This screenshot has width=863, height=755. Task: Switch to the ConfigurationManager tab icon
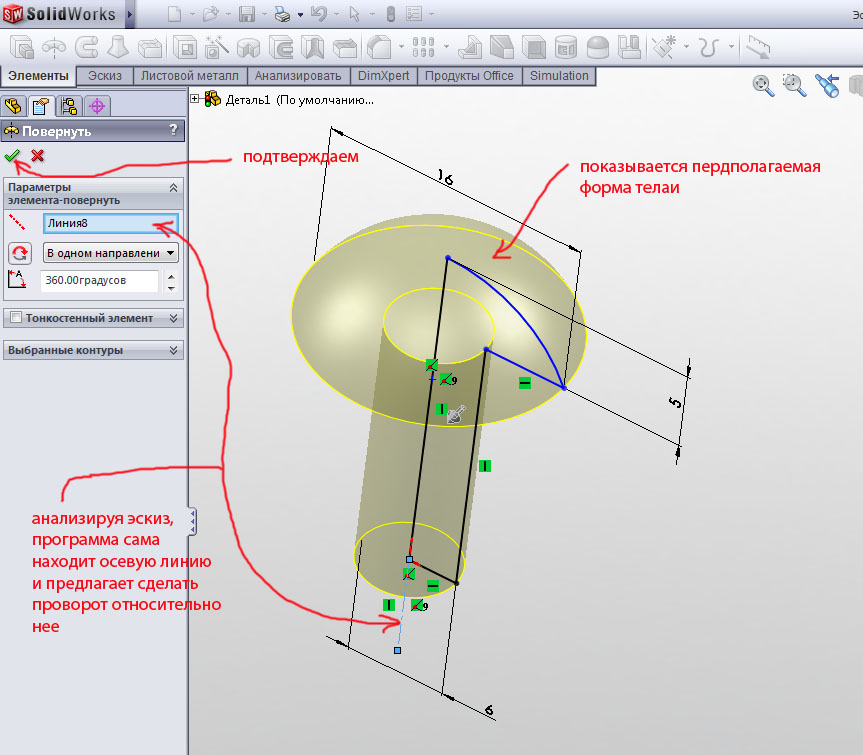(x=68, y=106)
